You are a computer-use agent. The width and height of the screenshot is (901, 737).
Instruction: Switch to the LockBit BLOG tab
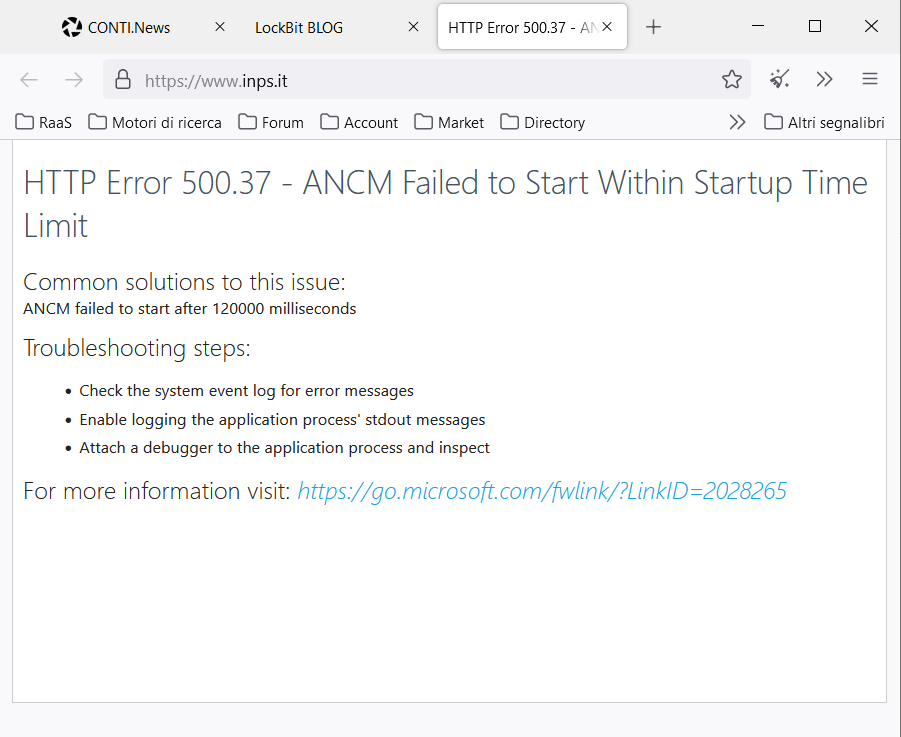(299, 27)
